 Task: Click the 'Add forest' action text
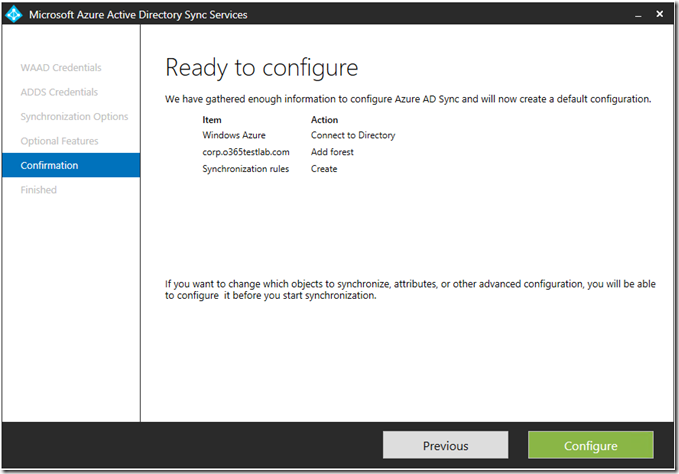332,152
